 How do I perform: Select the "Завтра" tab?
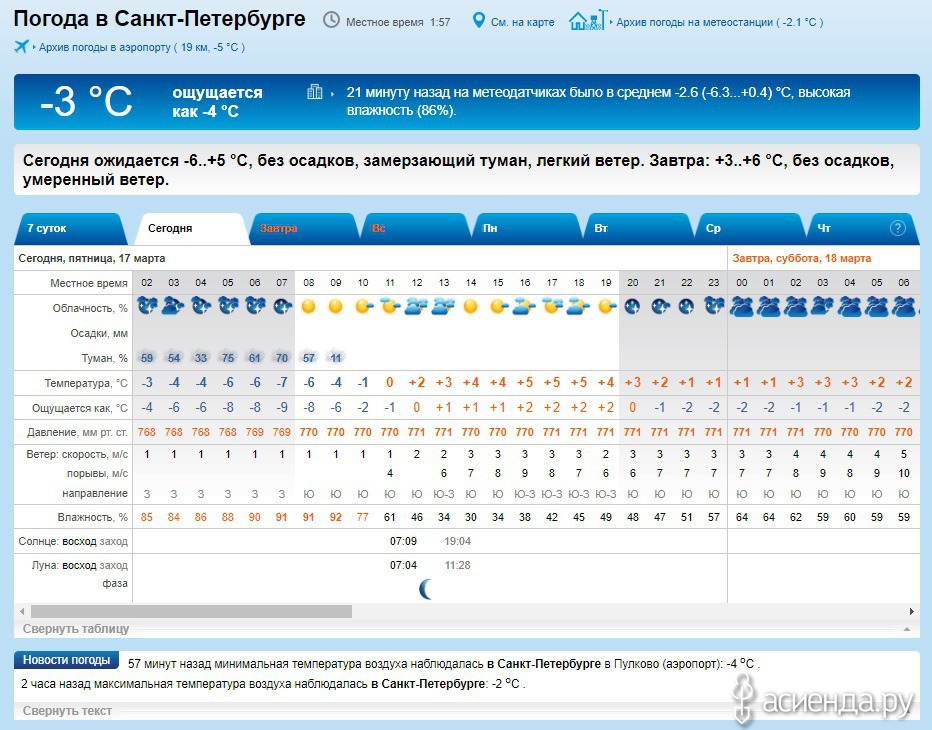278,229
